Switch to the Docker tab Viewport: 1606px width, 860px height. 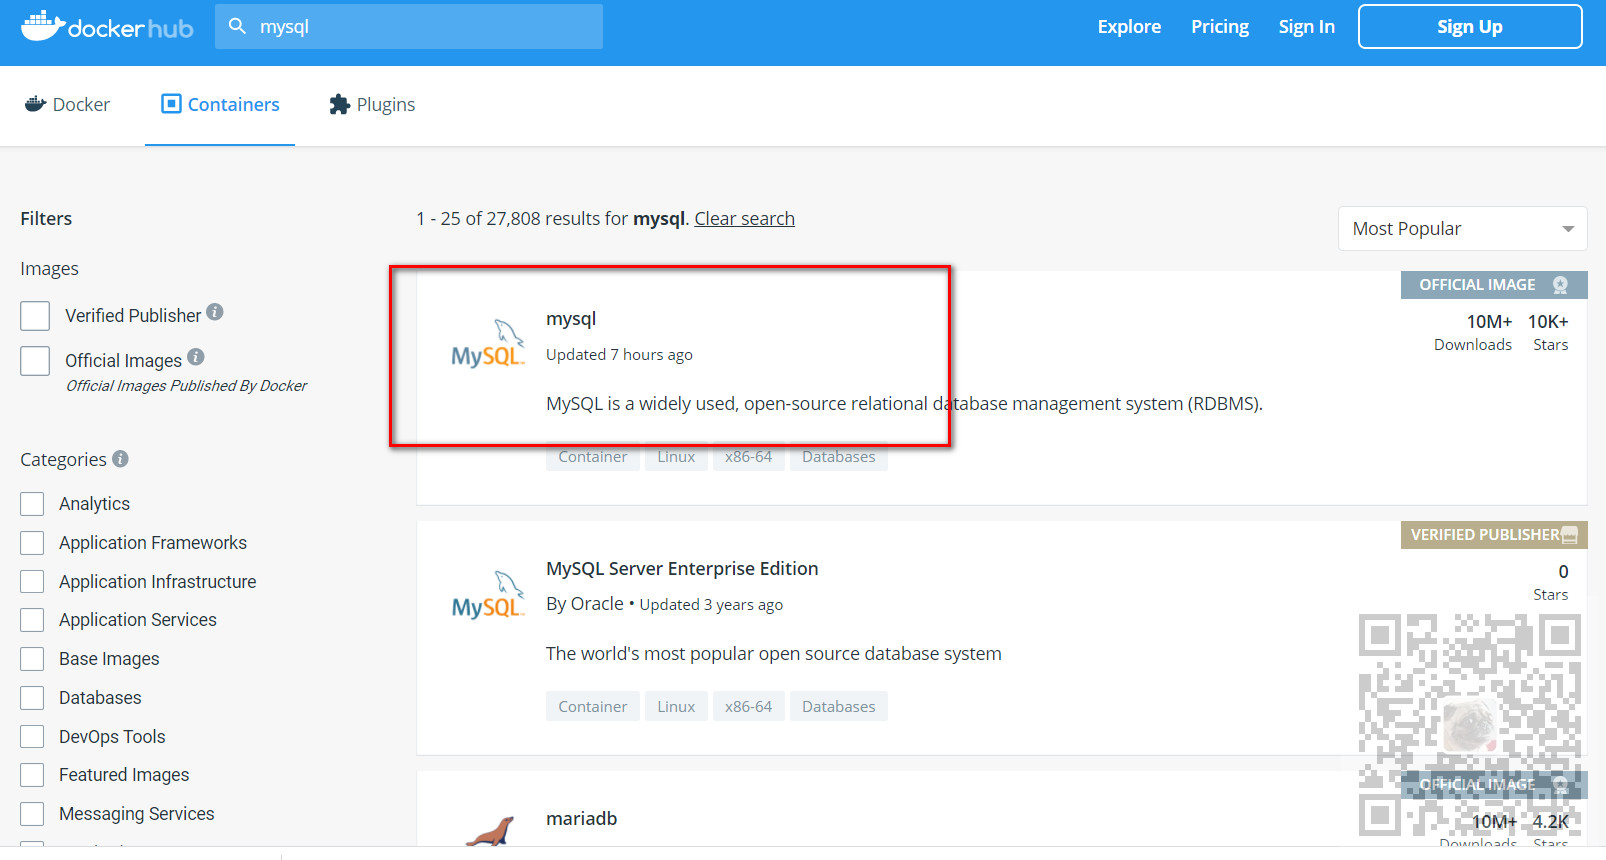[67, 105]
